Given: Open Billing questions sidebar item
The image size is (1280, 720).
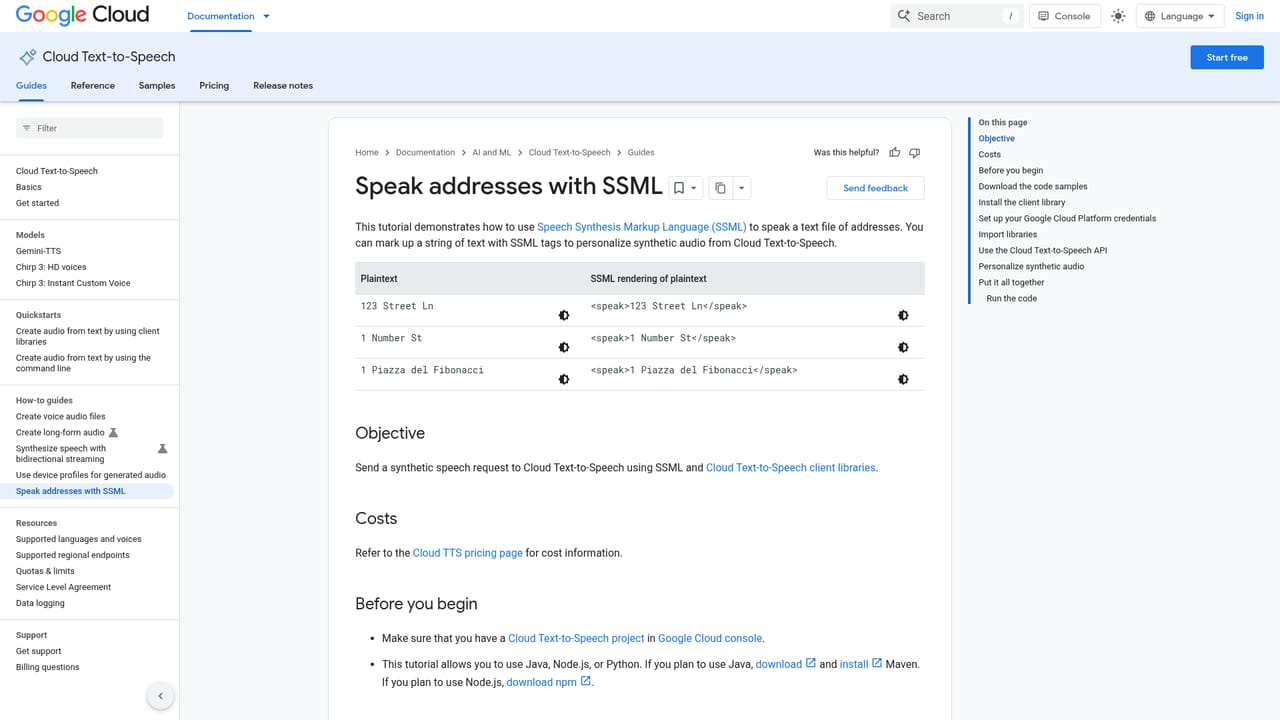Looking at the screenshot, I should [x=48, y=667].
